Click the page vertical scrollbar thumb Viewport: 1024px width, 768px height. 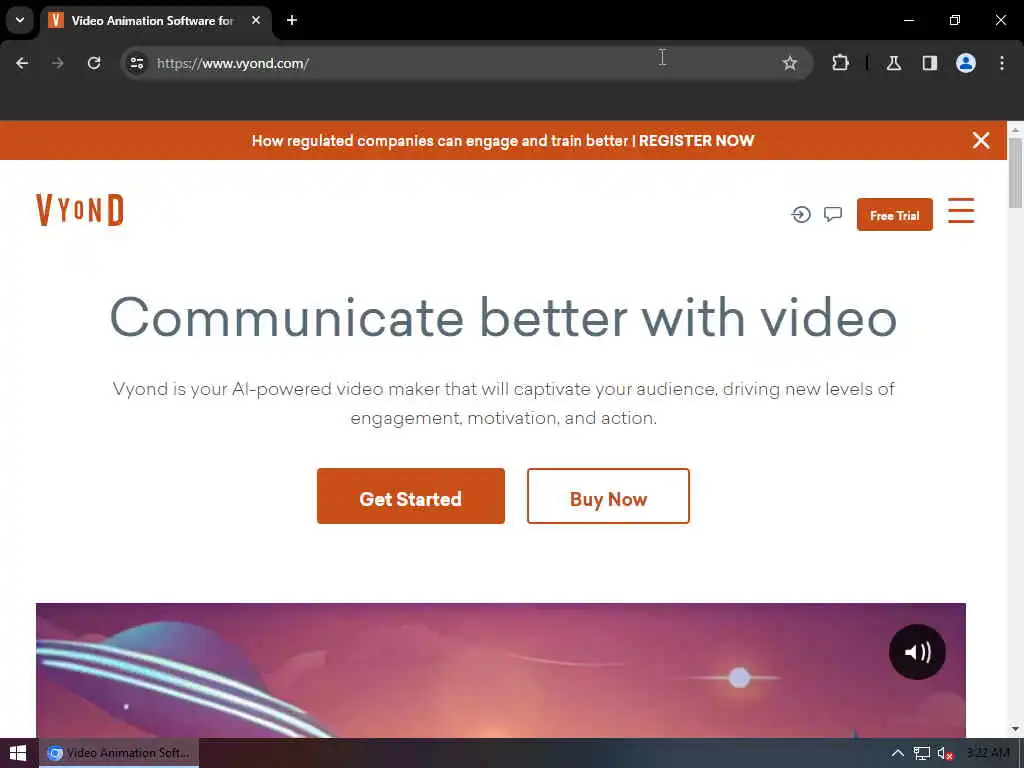[x=1015, y=174]
